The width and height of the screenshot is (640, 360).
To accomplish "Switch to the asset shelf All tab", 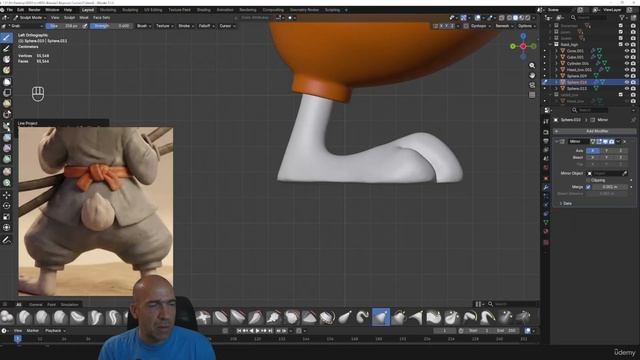I will [x=18, y=304].
